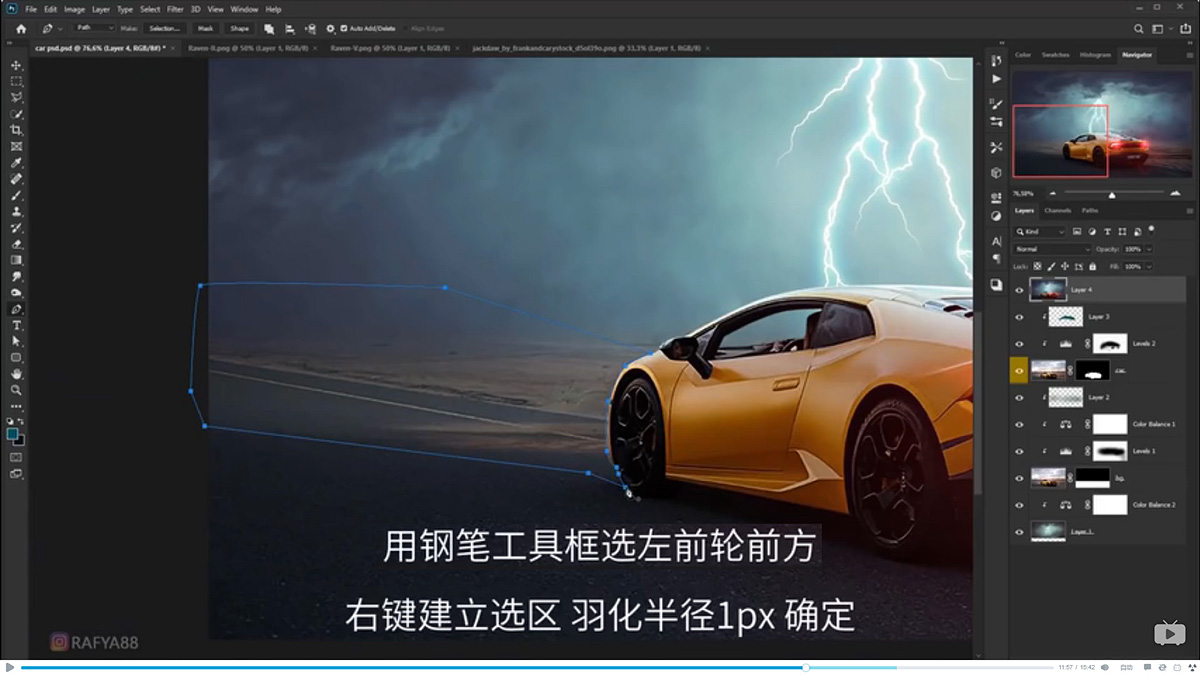This screenshot has width=1200, height=675.
Task: Click the Levels 2 layer mask thumbnail
Action: pyautogui.click(x=1110, y=344)
